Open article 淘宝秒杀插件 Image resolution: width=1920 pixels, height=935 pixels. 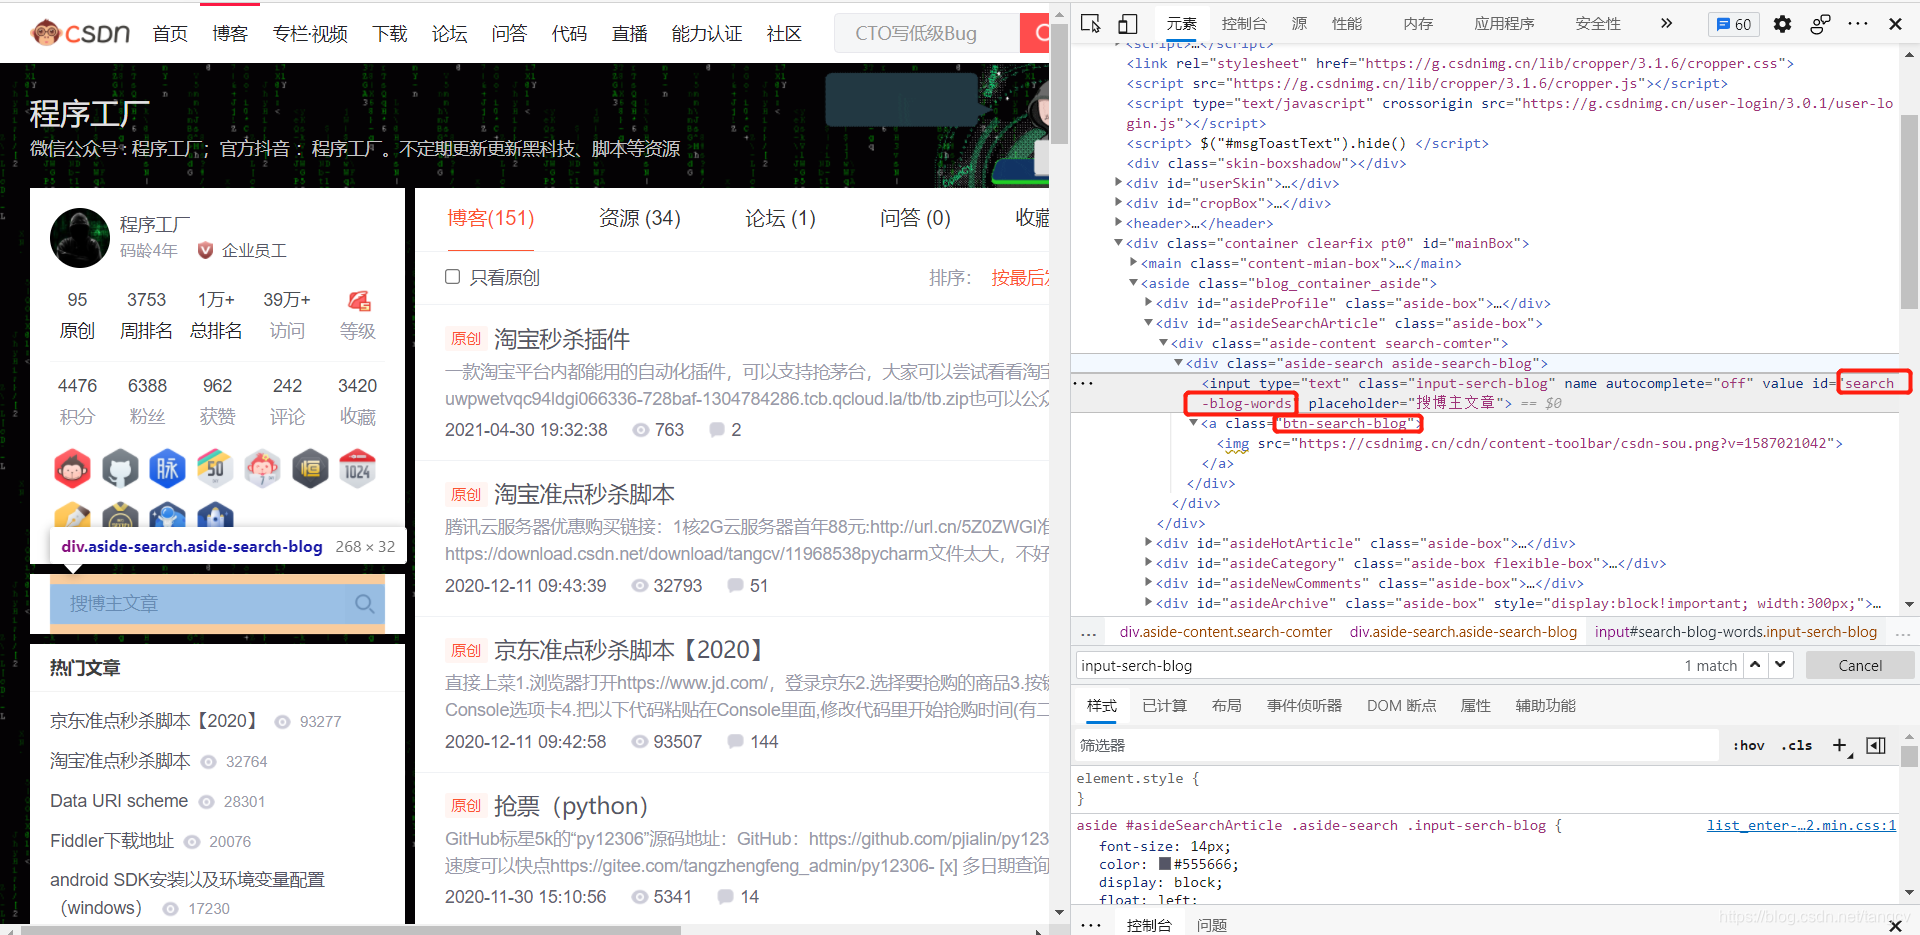[x=562, y=339]
